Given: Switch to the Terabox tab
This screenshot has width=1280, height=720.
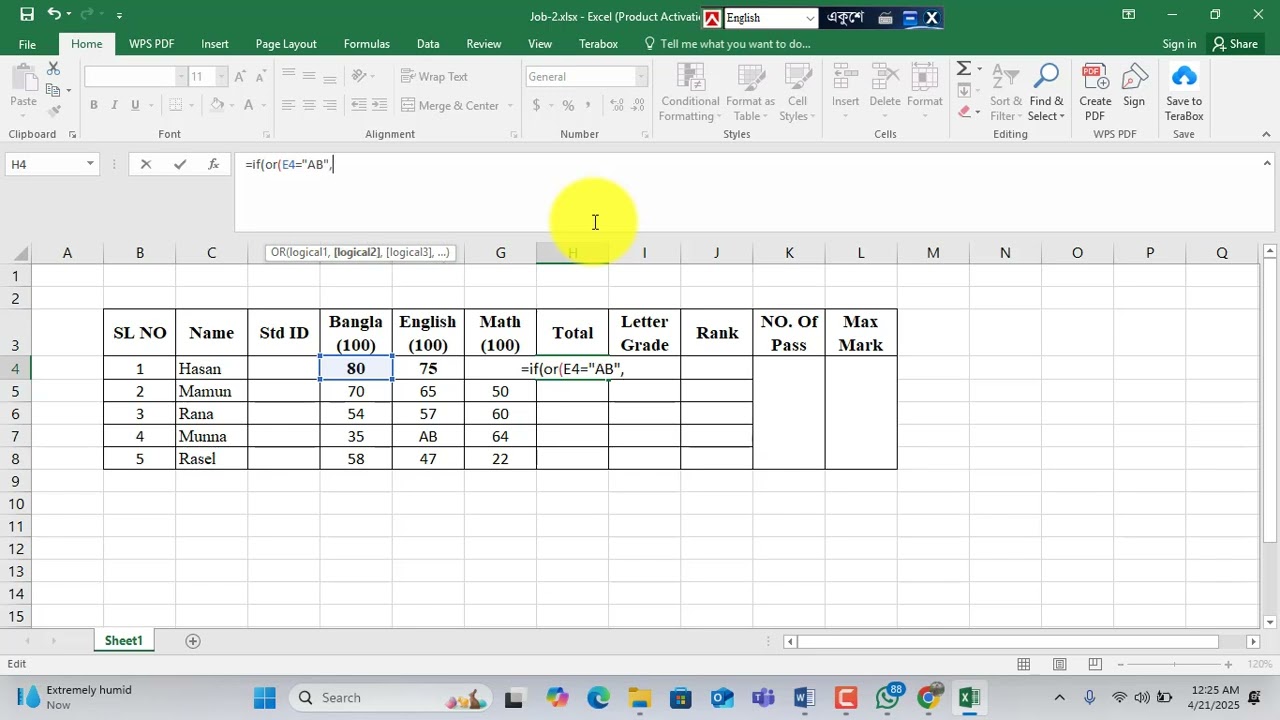Looking at the screenshot, I should click(598, 44).
